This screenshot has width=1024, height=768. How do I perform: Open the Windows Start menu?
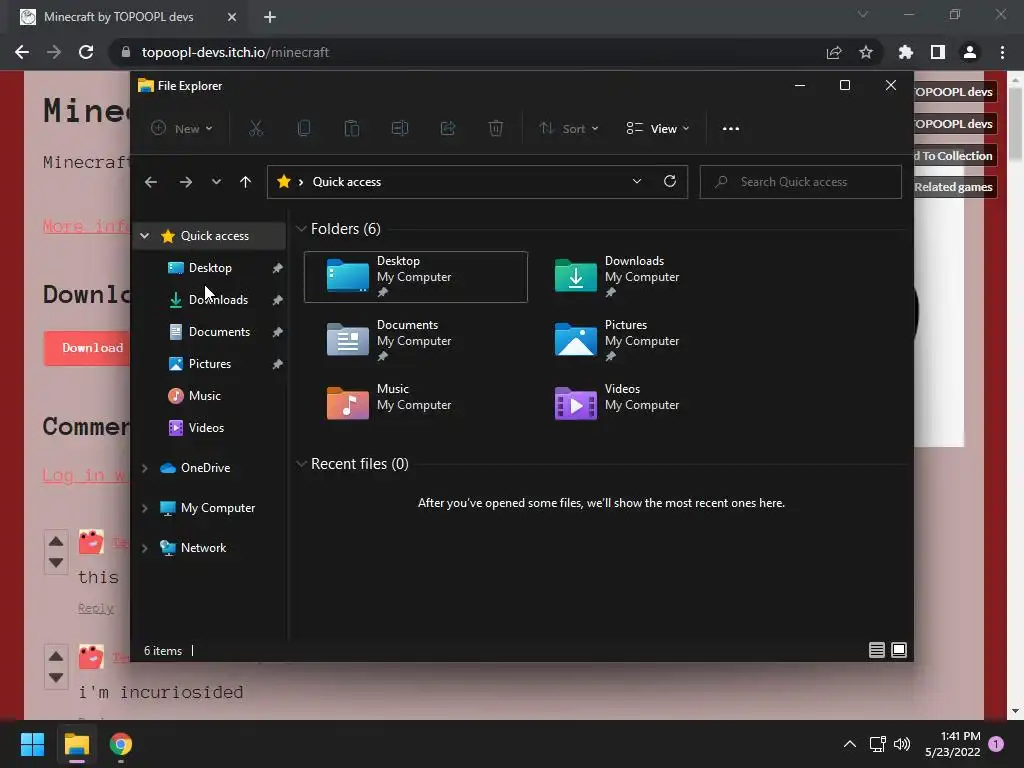tap(32, 744)
